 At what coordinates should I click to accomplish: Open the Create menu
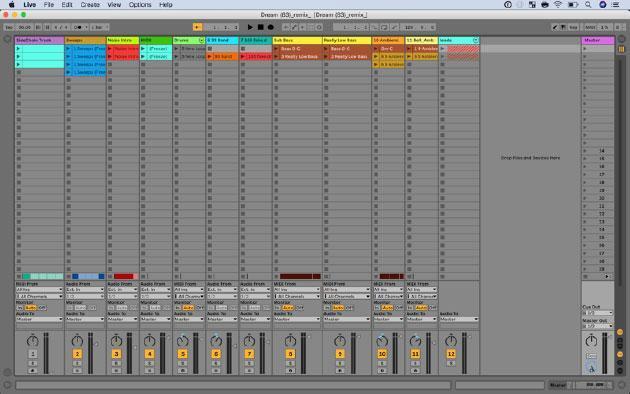[x=90, y=5]
